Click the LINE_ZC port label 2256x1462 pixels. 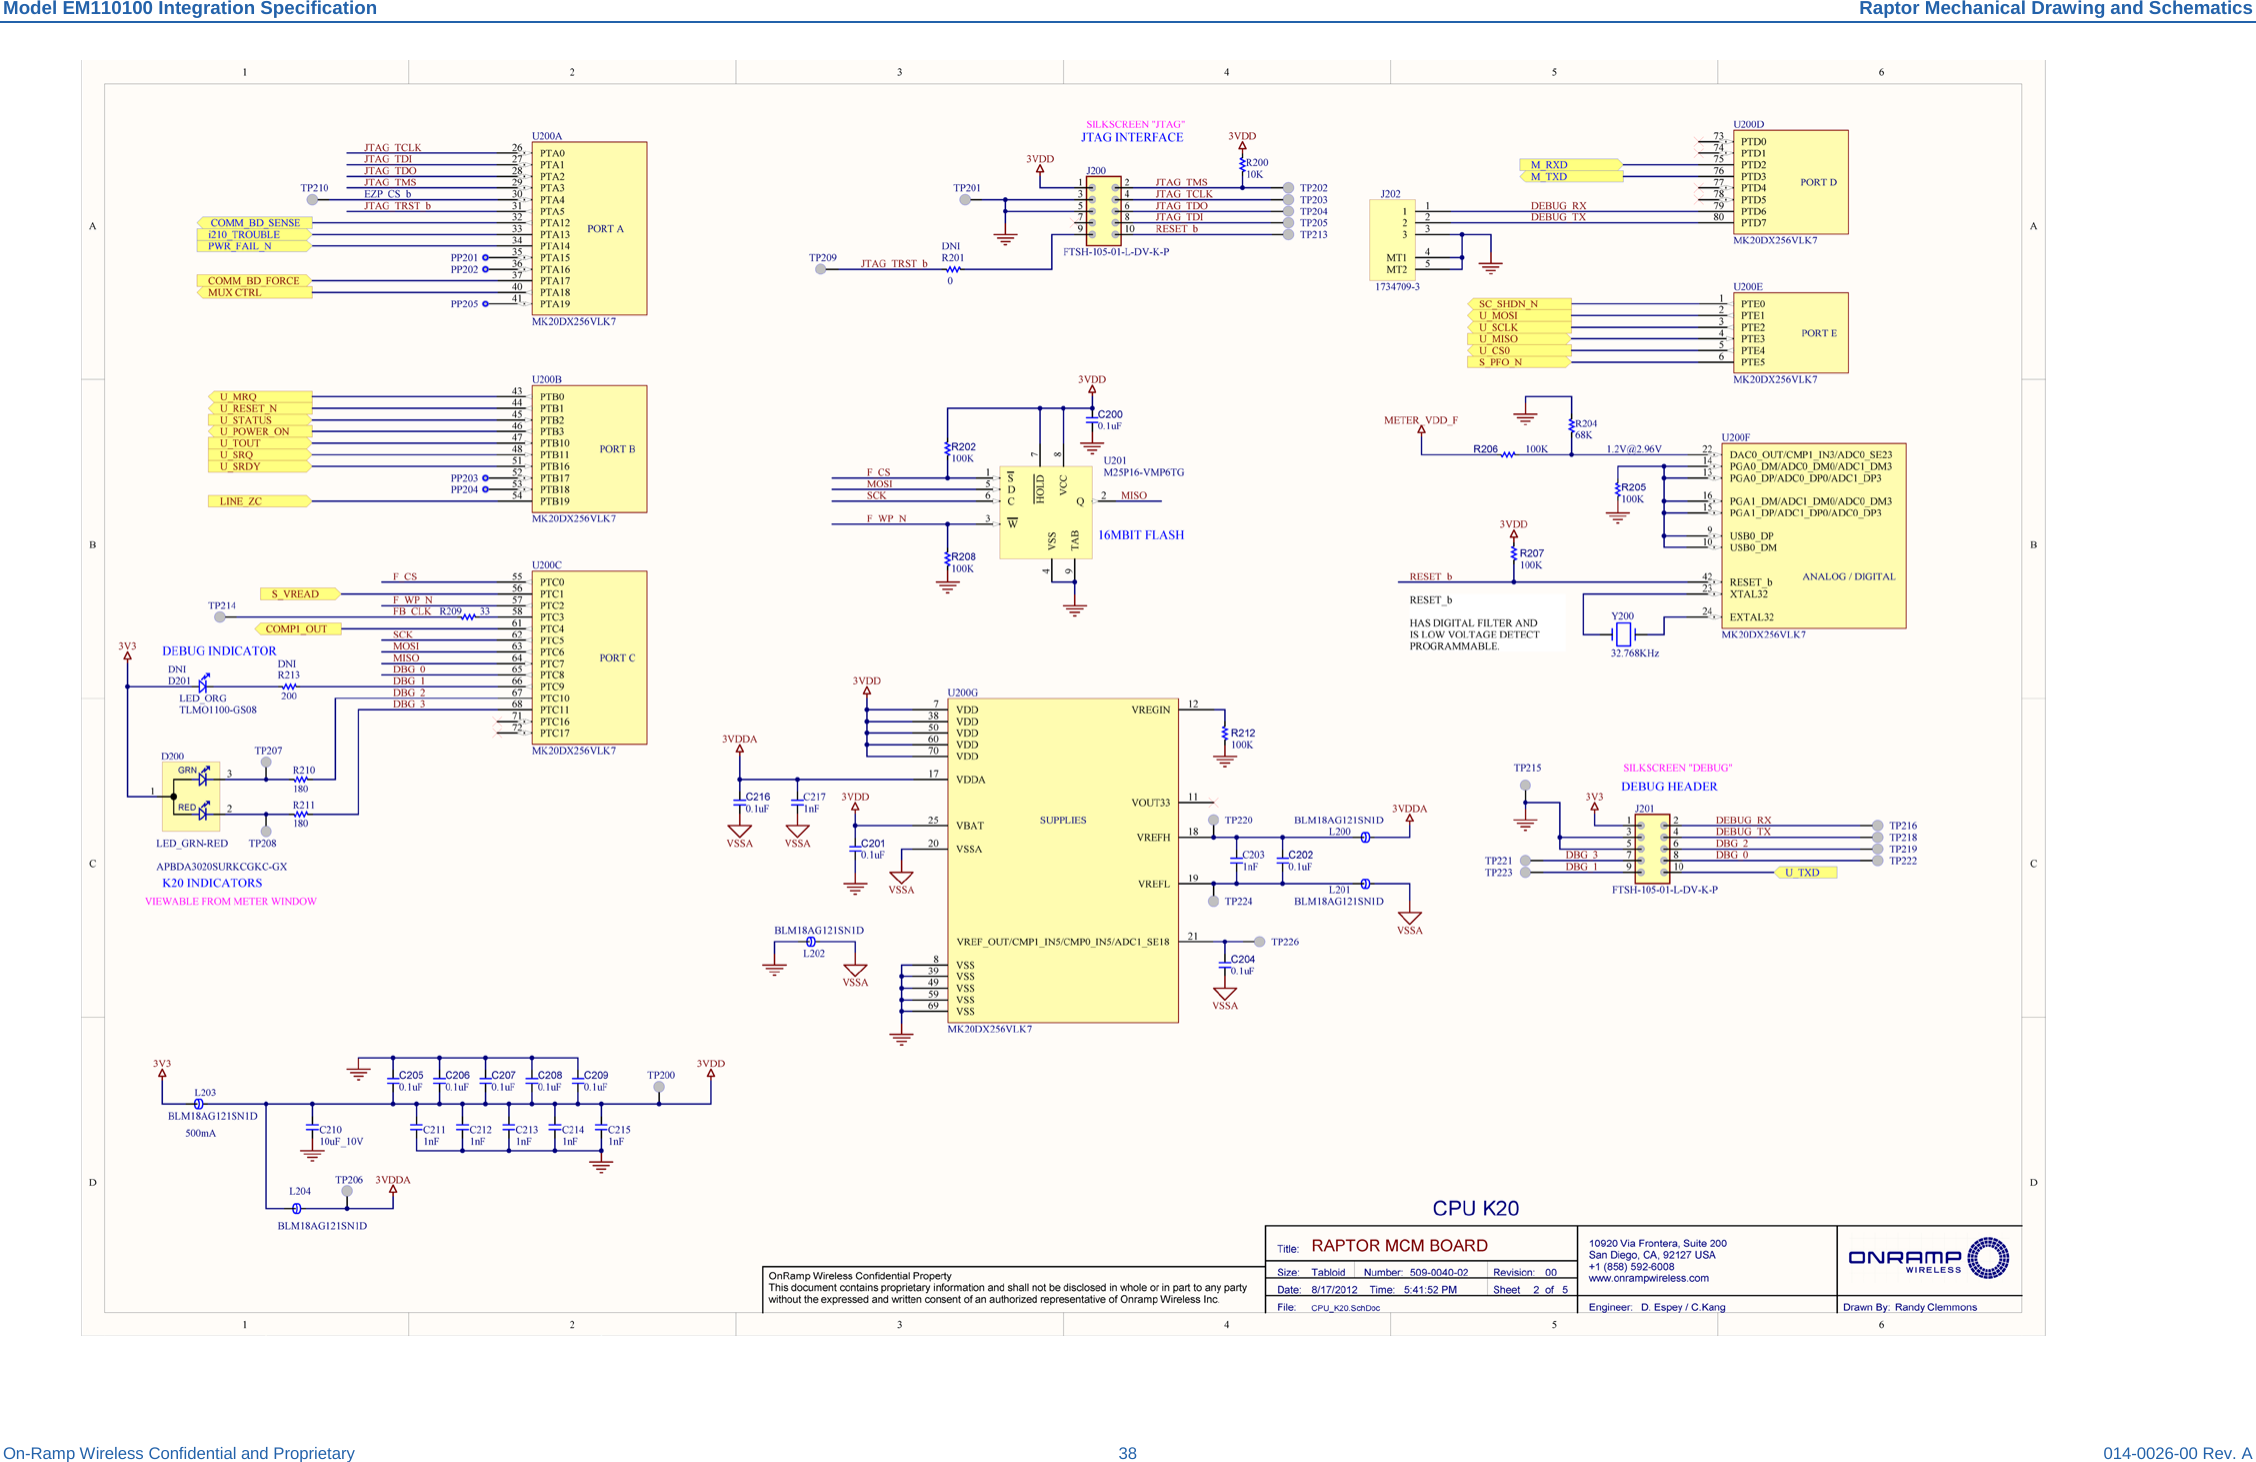tap(260, 501)
